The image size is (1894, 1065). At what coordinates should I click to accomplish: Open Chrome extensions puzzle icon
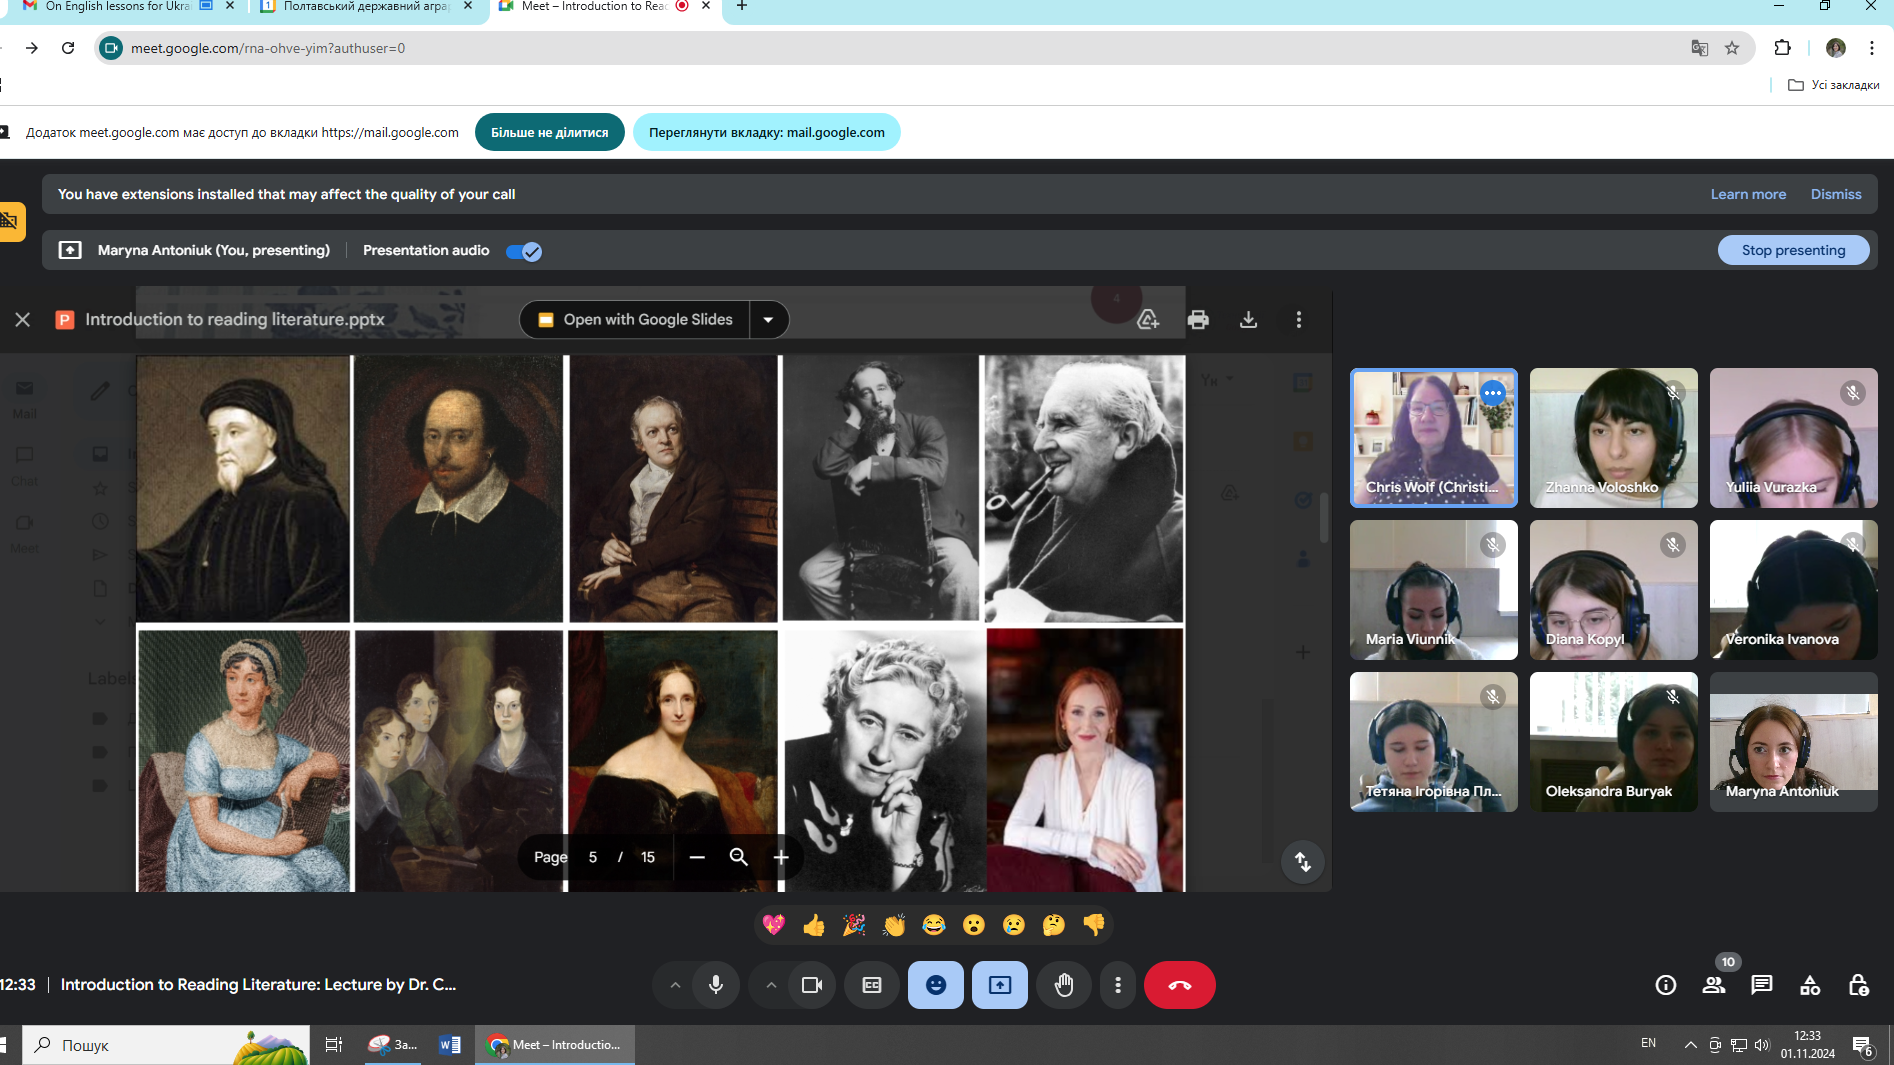point(1782,48)
